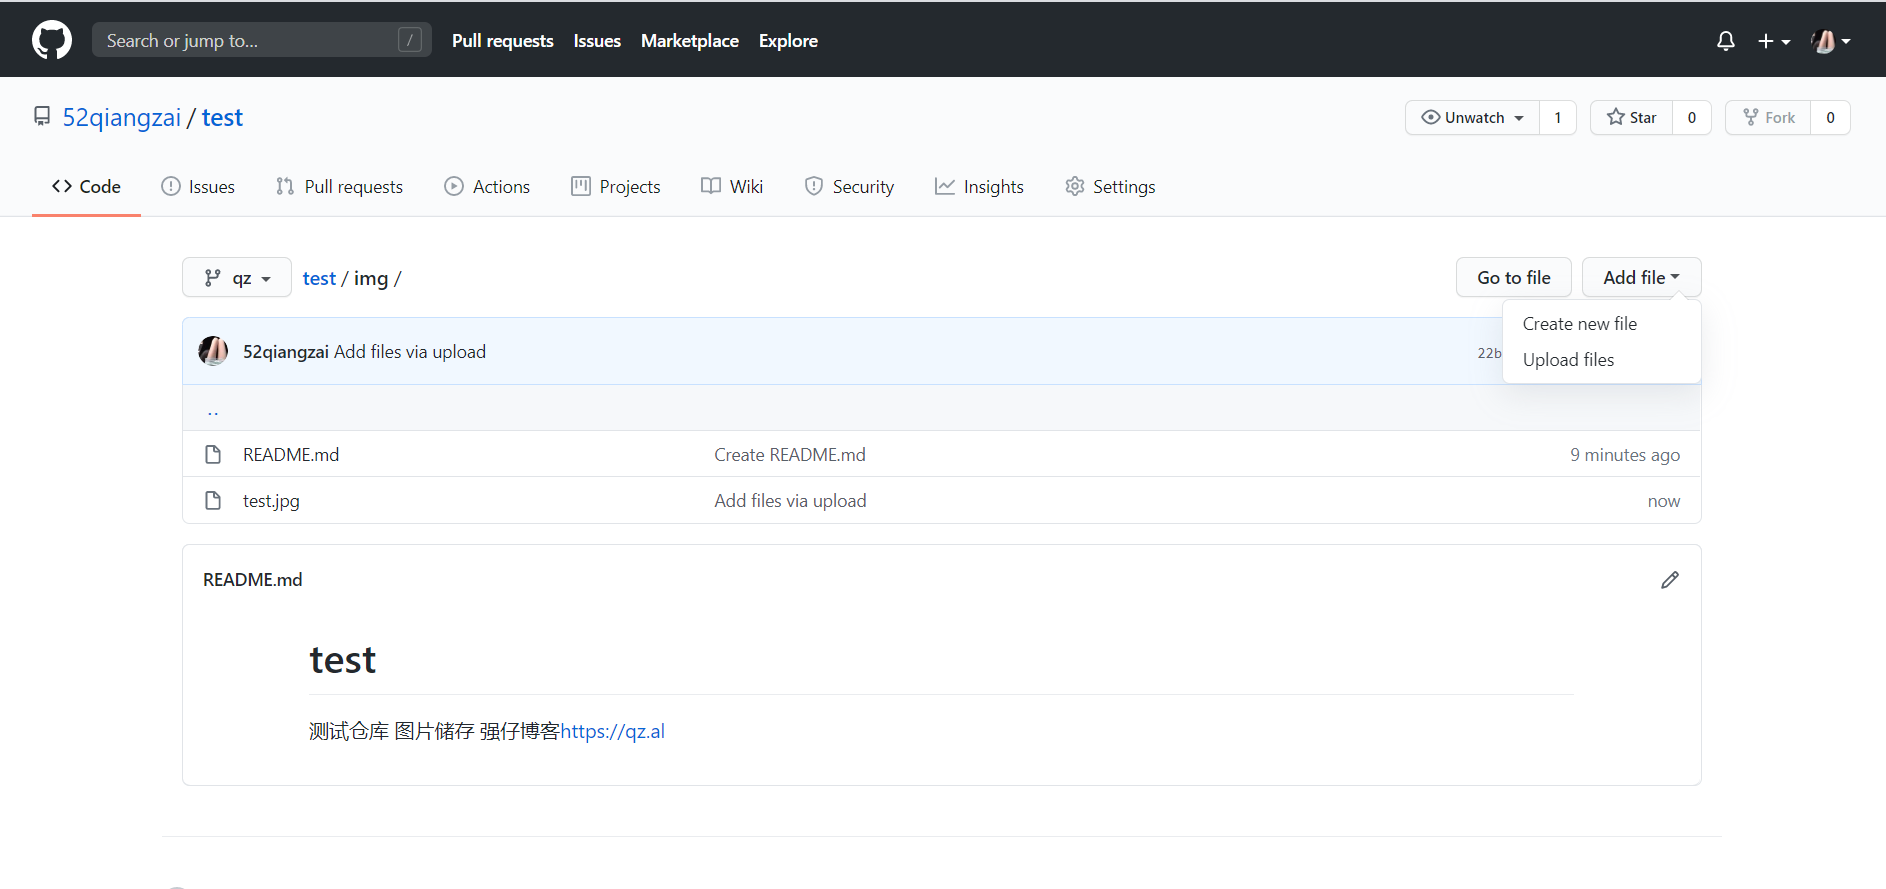Image resolution: width=1886 pixels, height=889 pixels.
Task: Click the 52qiangzai commit author avatar
Action: click(213, 351)
